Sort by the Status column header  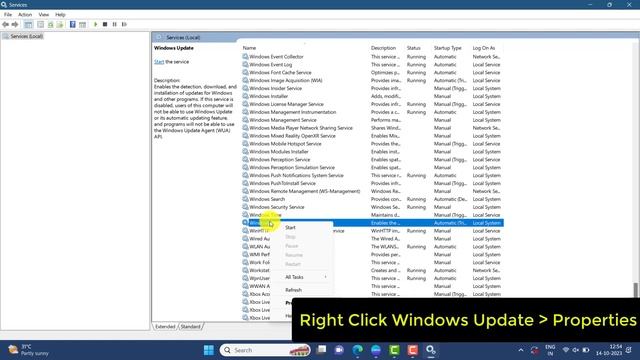(413, 48)
